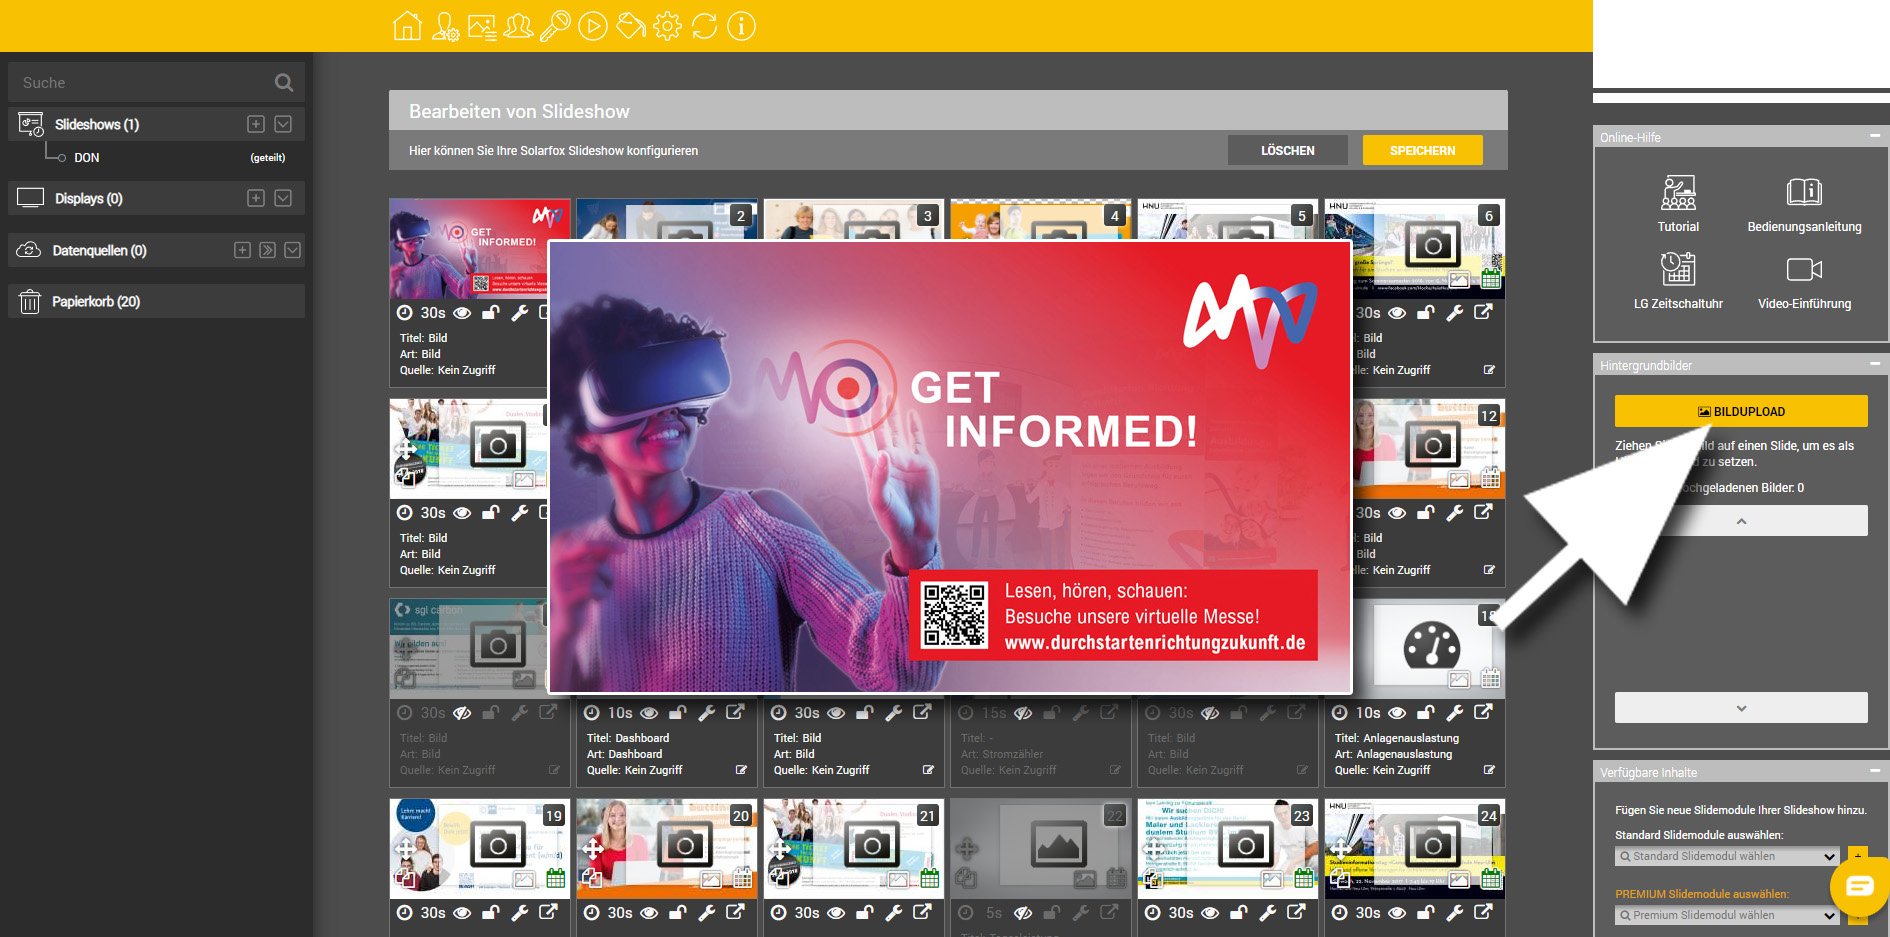The image size is (1890, 937).
Task: Click the refresh arrows icon in top bar
Action: [x=704, y=26]
